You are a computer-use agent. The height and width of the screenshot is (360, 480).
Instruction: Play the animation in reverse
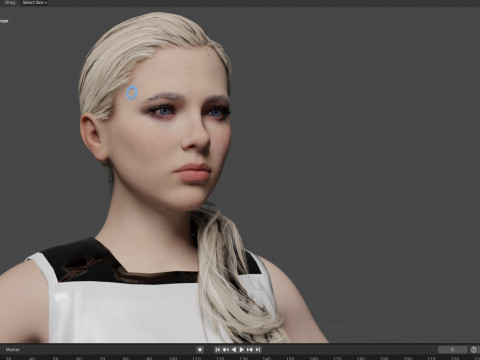click(x=234, y=350)
